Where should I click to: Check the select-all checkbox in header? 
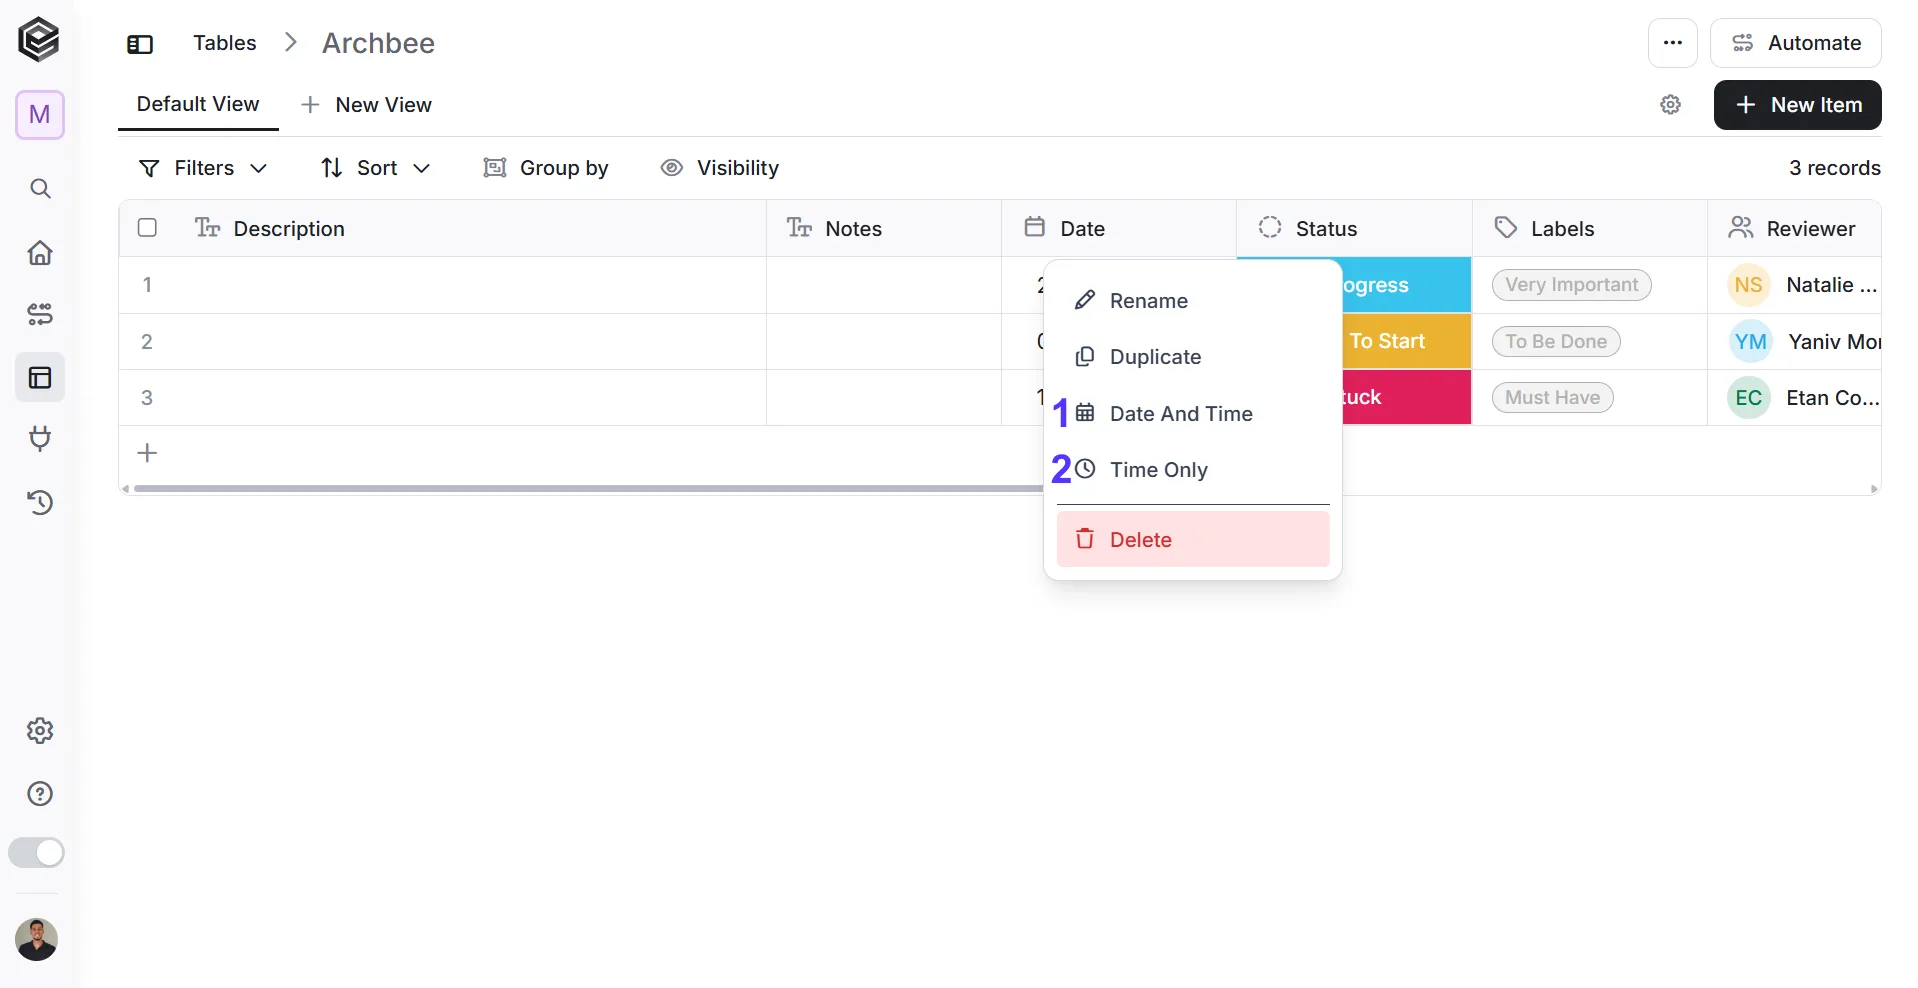coord(147,228)
